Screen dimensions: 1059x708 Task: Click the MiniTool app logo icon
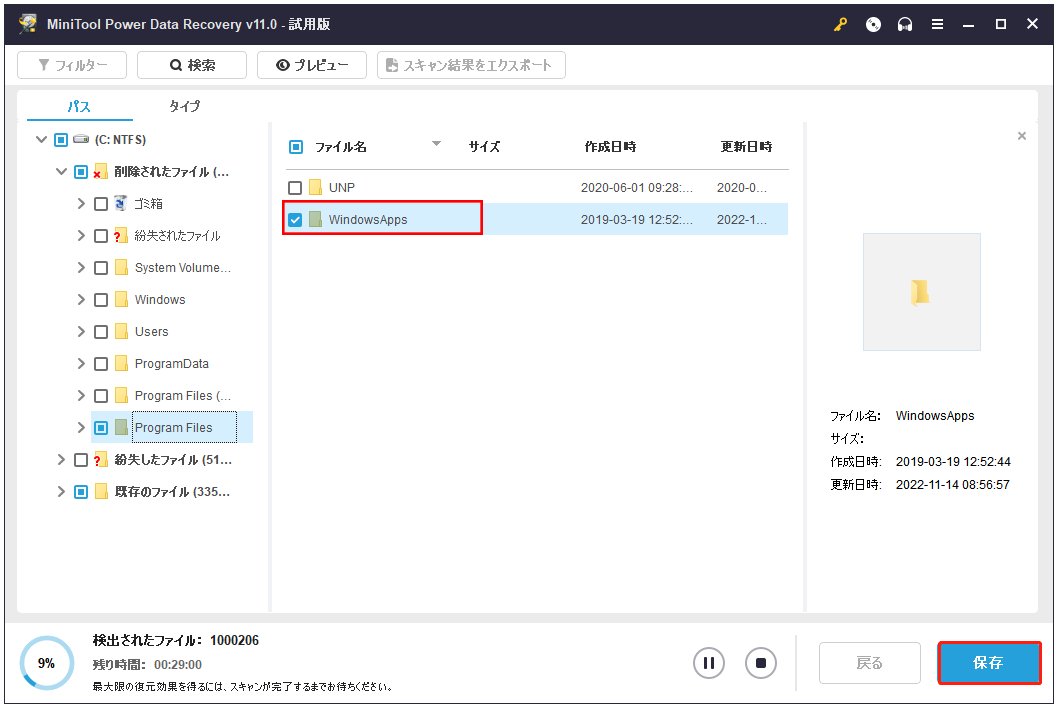[28, 24]
